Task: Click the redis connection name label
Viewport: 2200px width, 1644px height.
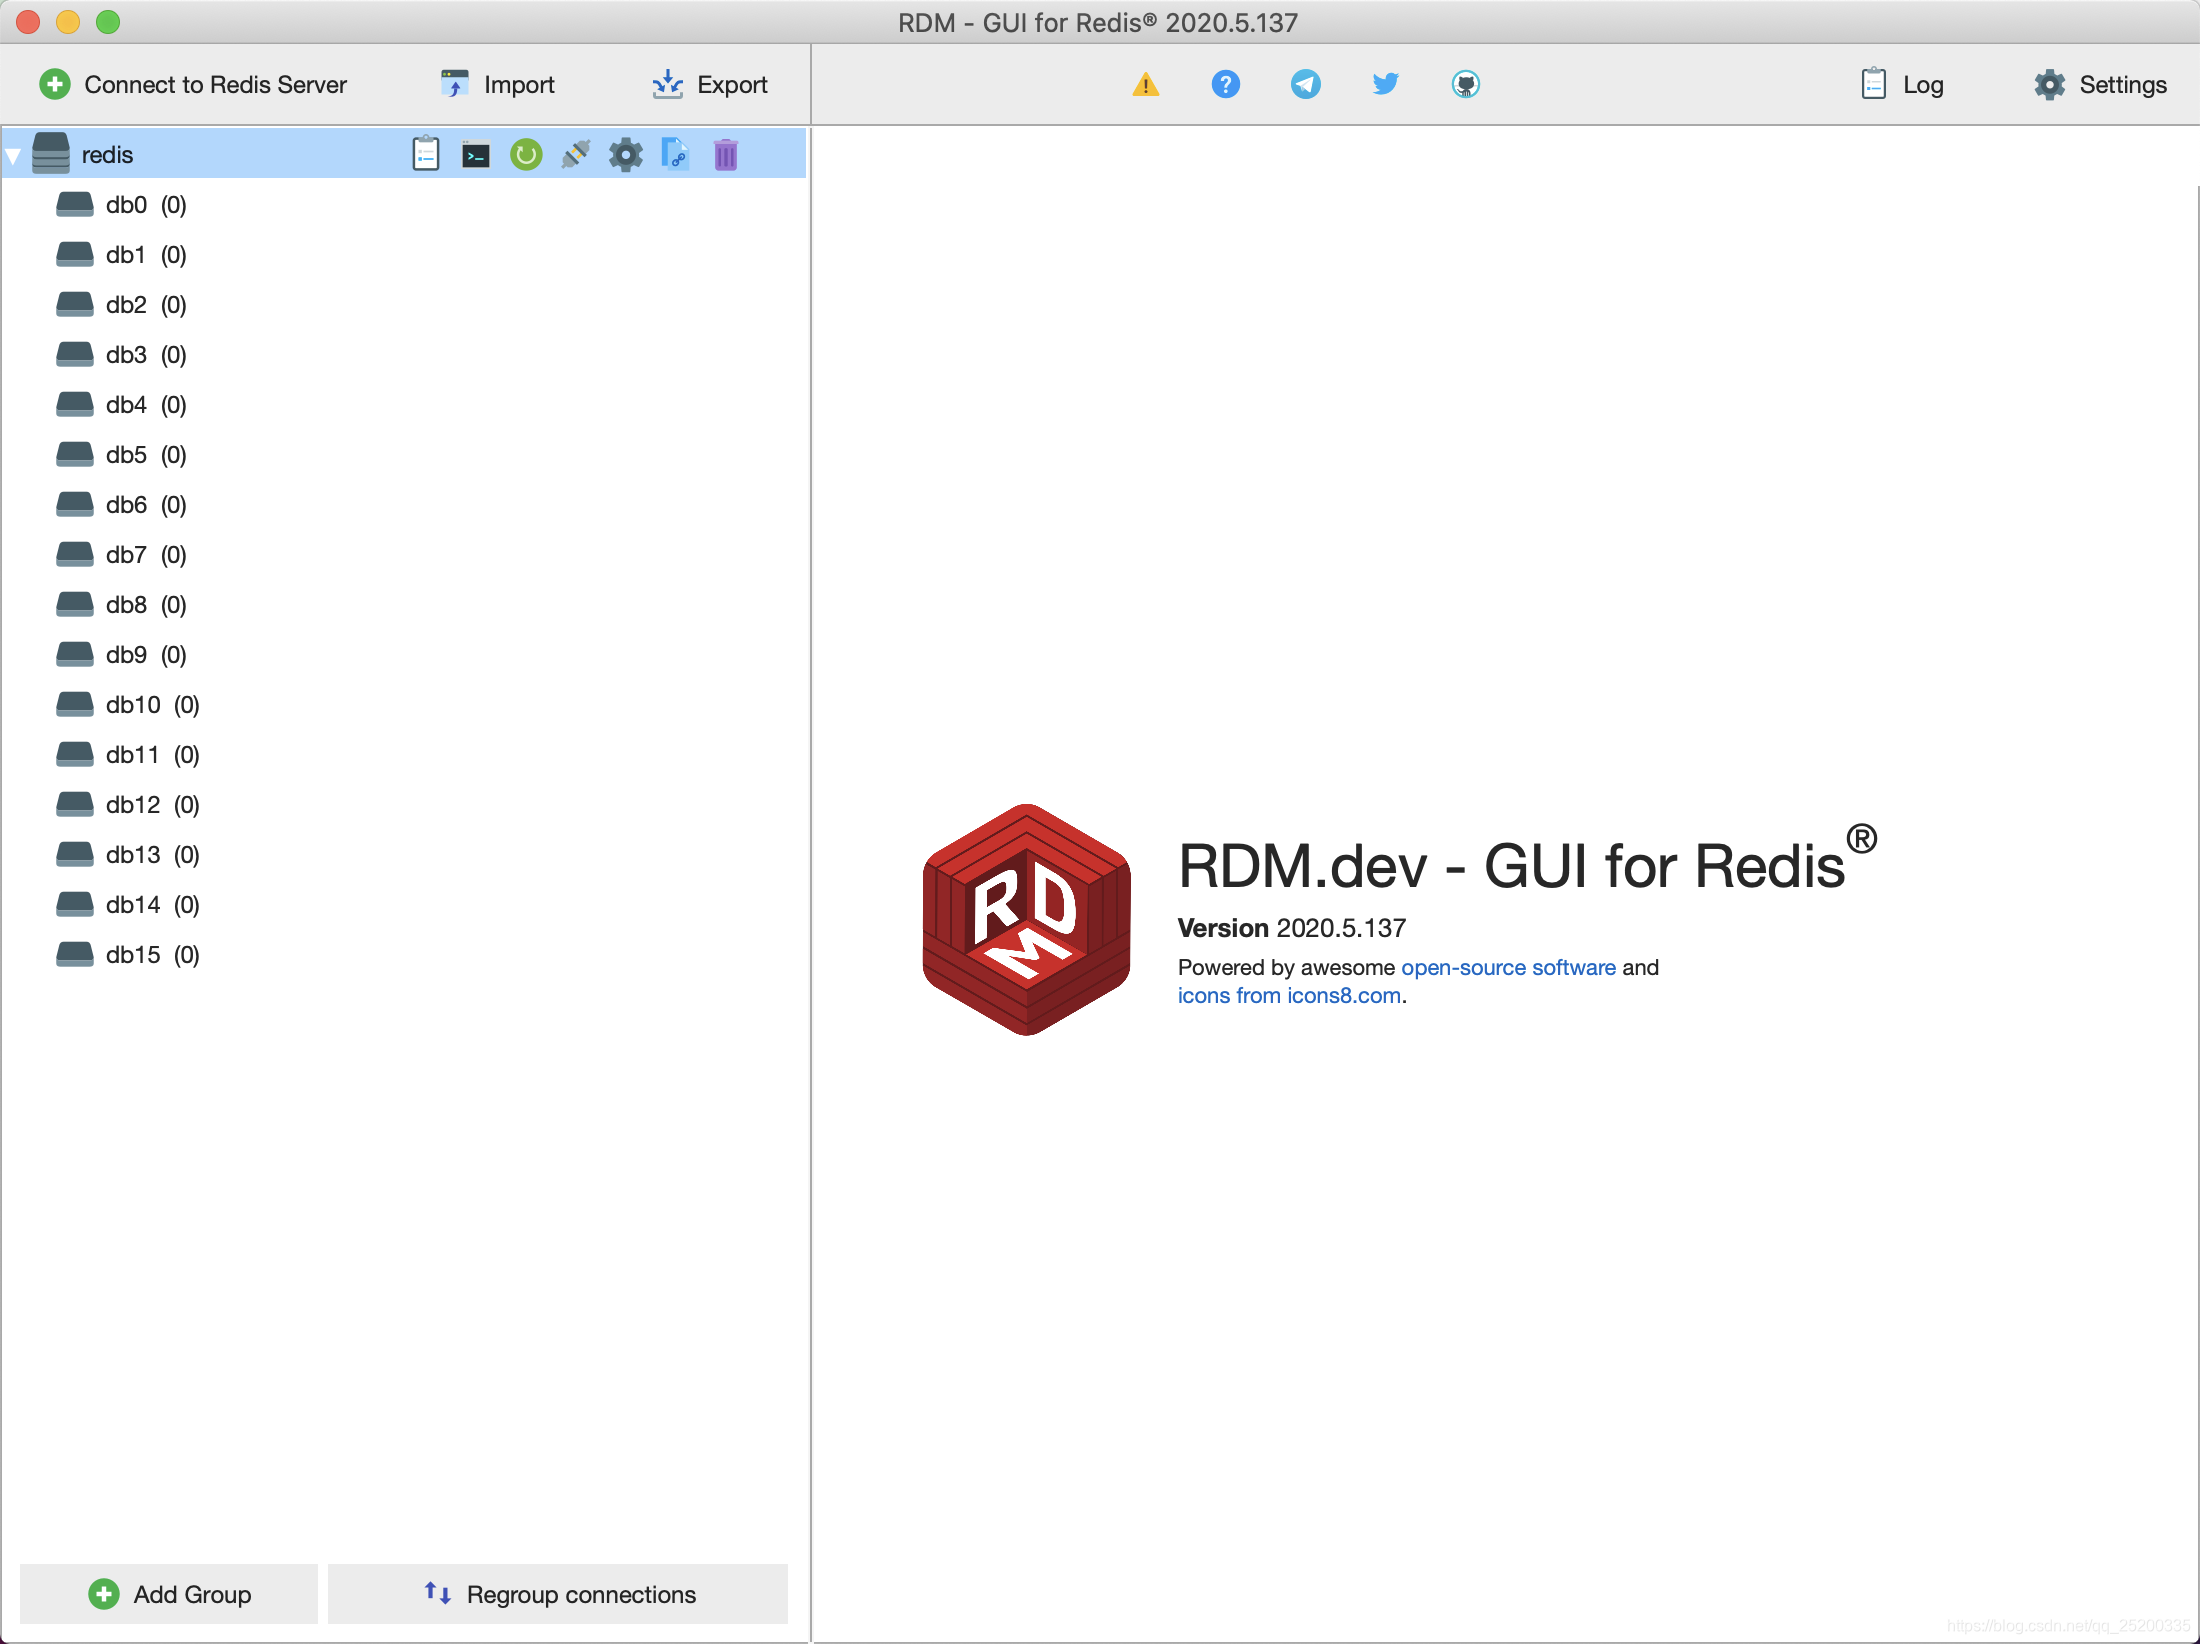Action: coord(107,155)
